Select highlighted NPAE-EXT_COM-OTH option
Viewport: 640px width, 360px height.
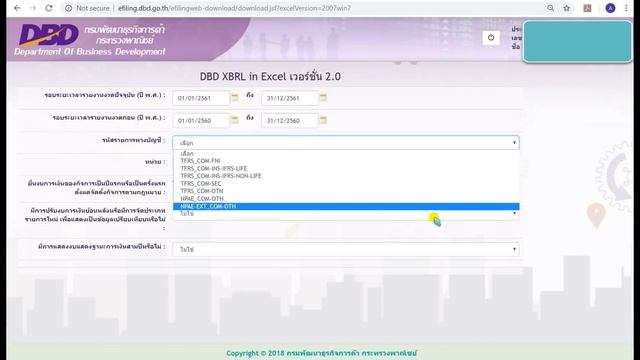coord(346,206)
